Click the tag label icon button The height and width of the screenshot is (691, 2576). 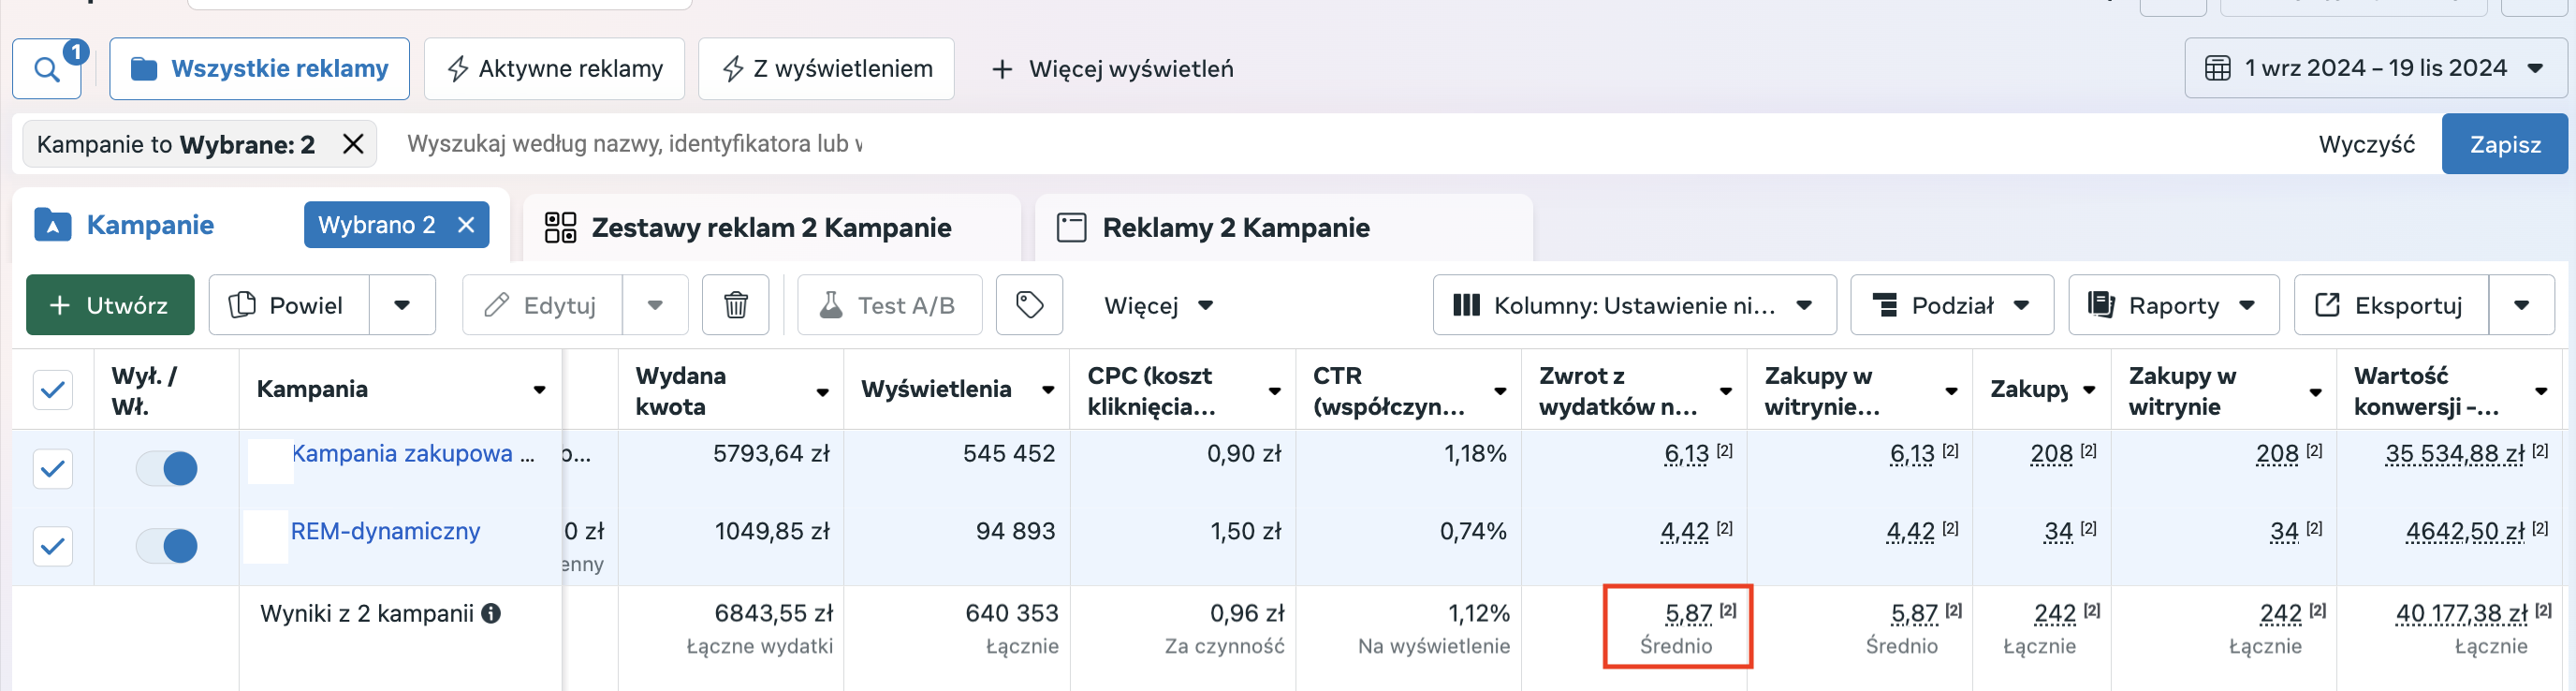[x=1029, y=305]
